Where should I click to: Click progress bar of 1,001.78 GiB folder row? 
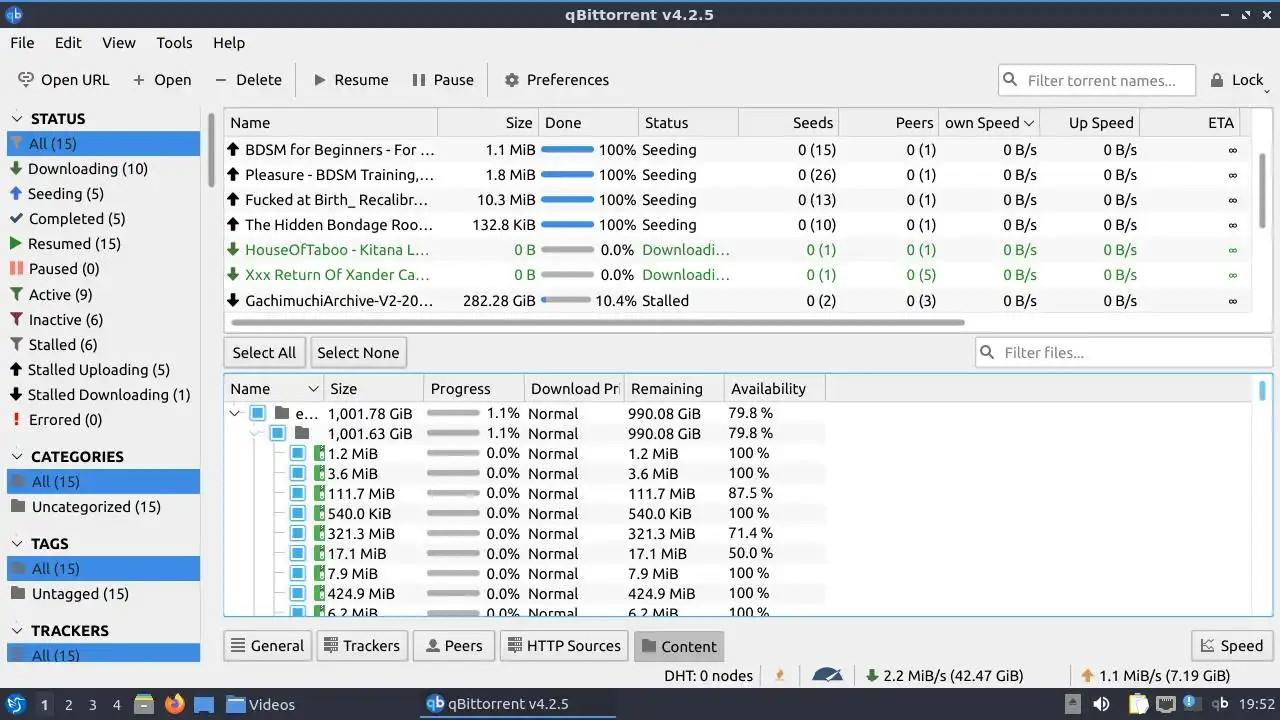453,413
